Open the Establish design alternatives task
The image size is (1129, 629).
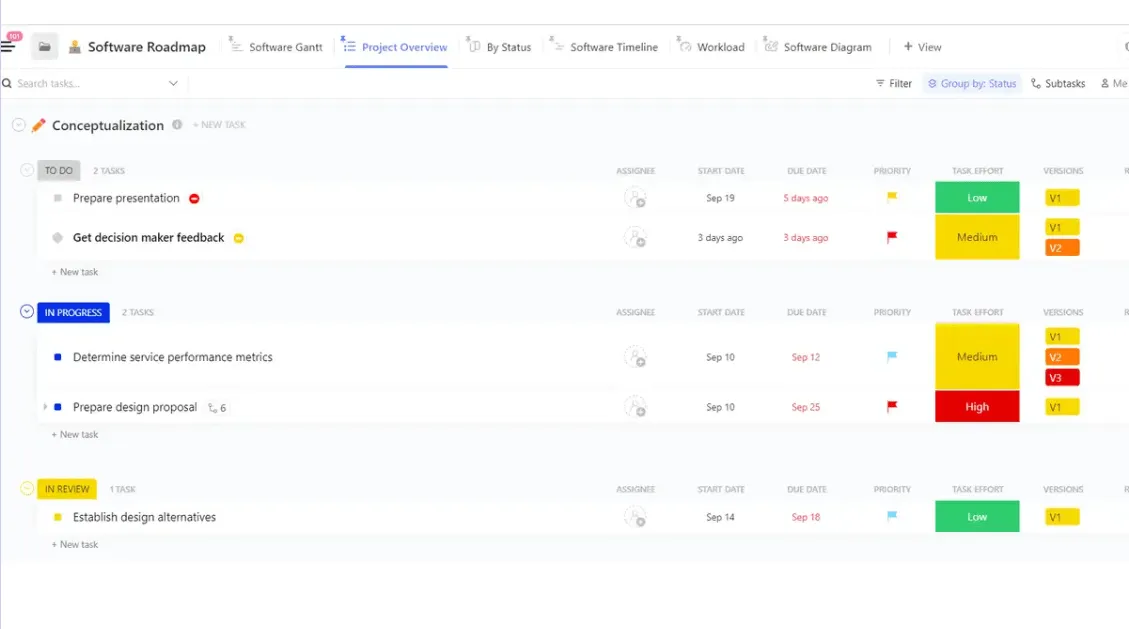[x=144, y=517]
